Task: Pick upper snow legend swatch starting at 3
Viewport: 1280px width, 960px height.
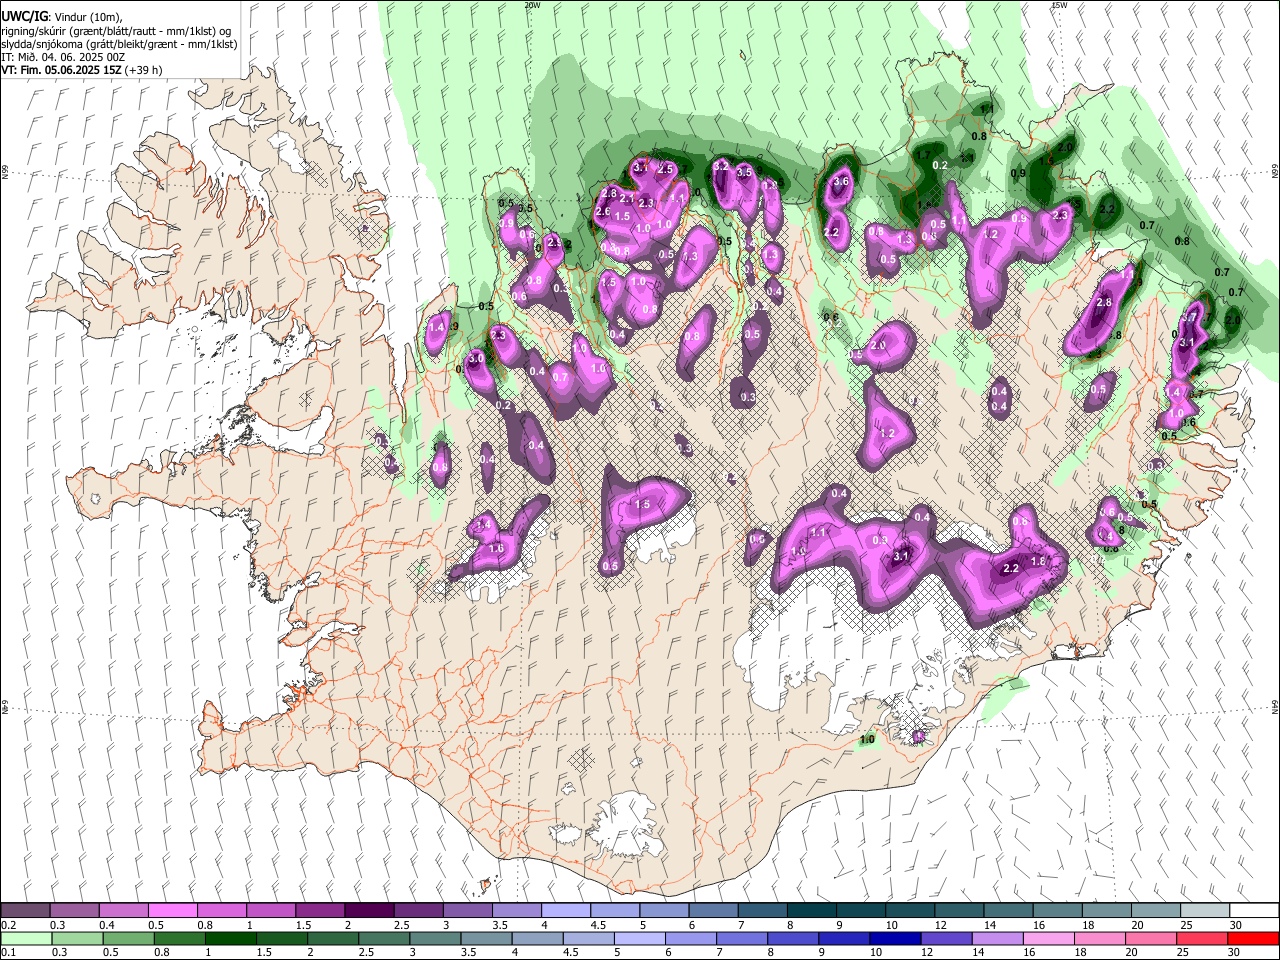Action: (466, 910)
